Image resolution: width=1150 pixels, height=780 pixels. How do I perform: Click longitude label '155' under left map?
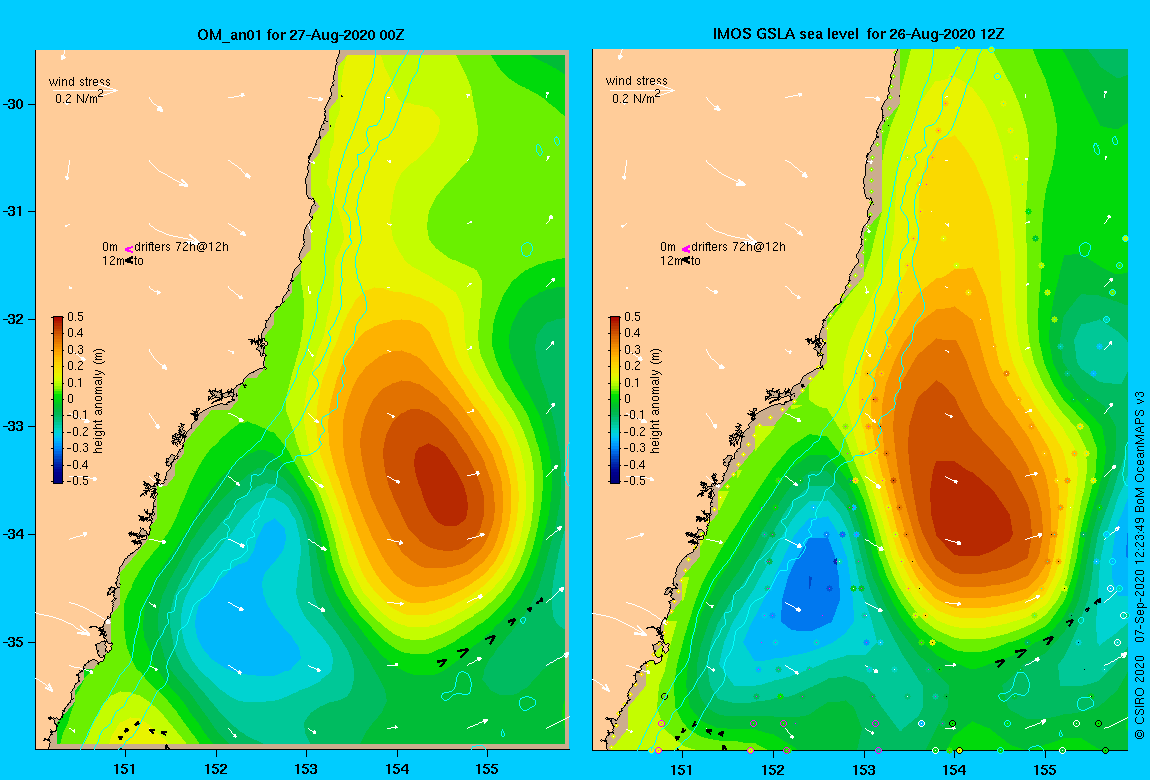pyautogui.click(x=487, y=769)
